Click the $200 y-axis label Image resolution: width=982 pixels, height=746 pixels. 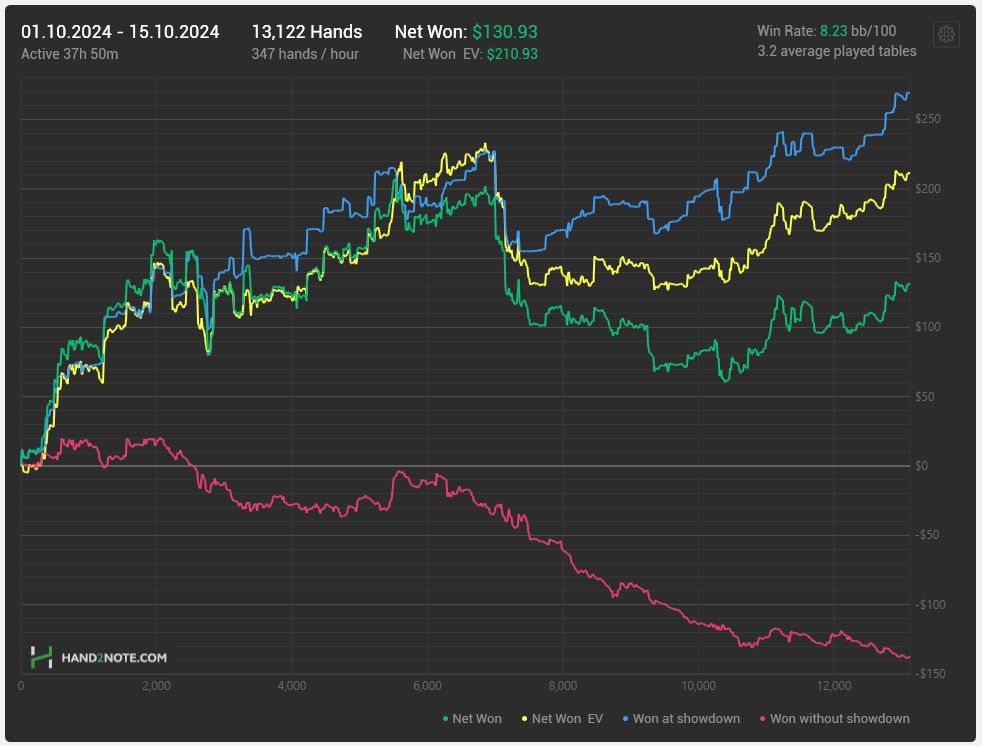[928, 189]
